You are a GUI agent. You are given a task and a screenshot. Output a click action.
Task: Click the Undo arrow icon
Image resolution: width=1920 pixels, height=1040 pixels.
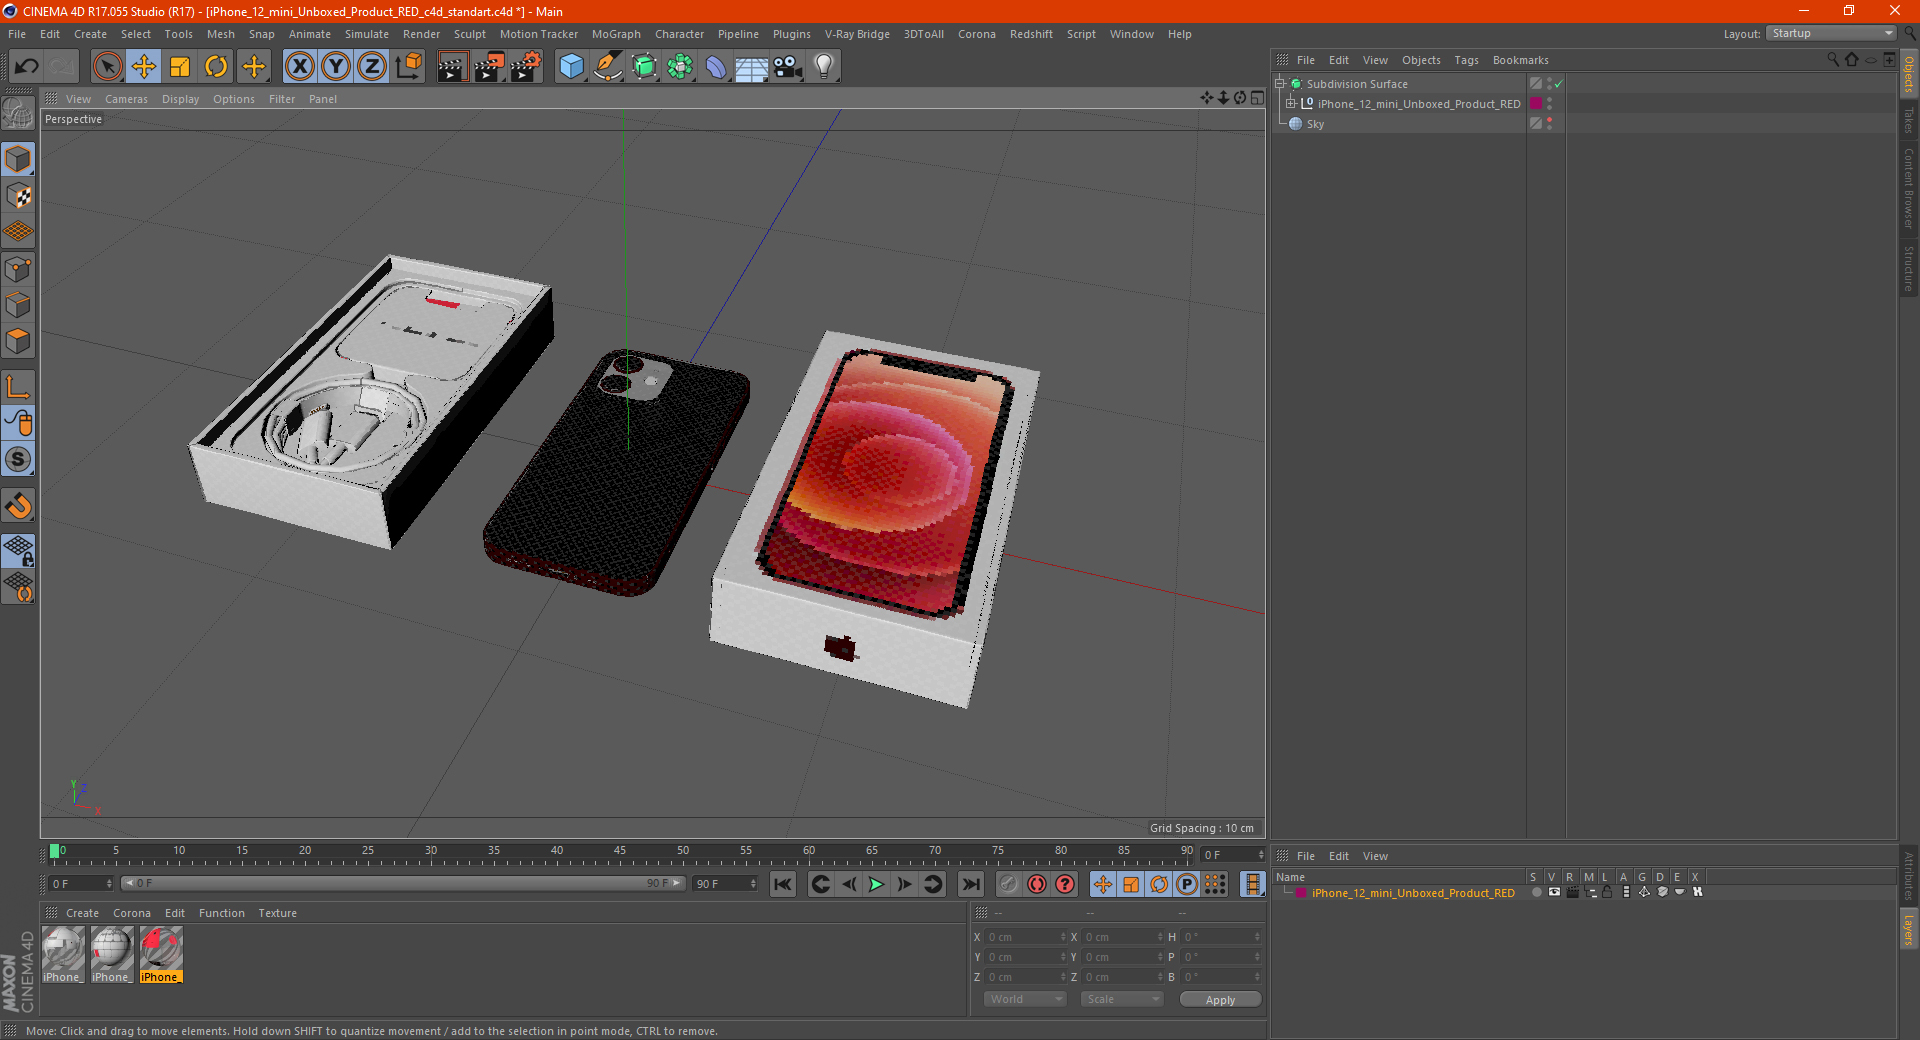[27, 67]
